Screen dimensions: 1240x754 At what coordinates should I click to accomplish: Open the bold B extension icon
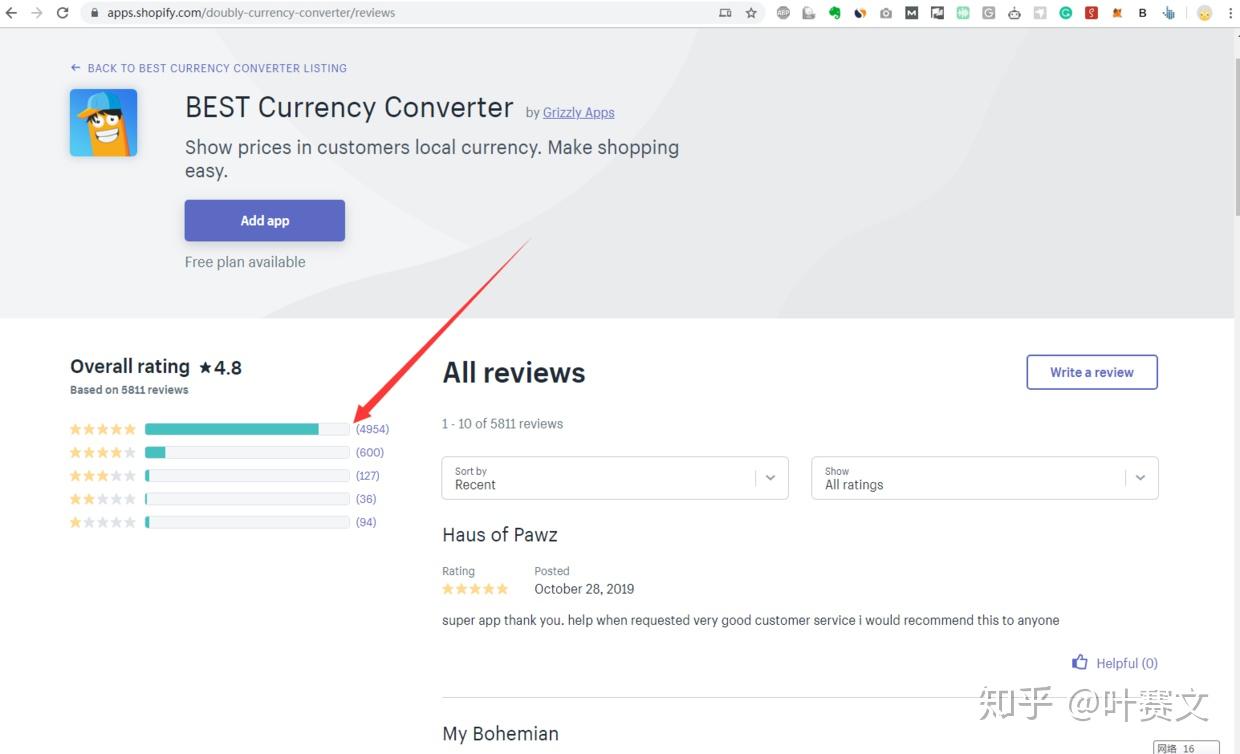click(x=1143, y=13)
